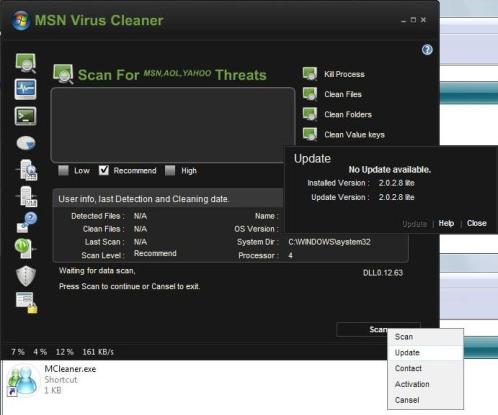Click the disk drive sidebar icon
Screen dimensions: 498x415
point(26,143)
